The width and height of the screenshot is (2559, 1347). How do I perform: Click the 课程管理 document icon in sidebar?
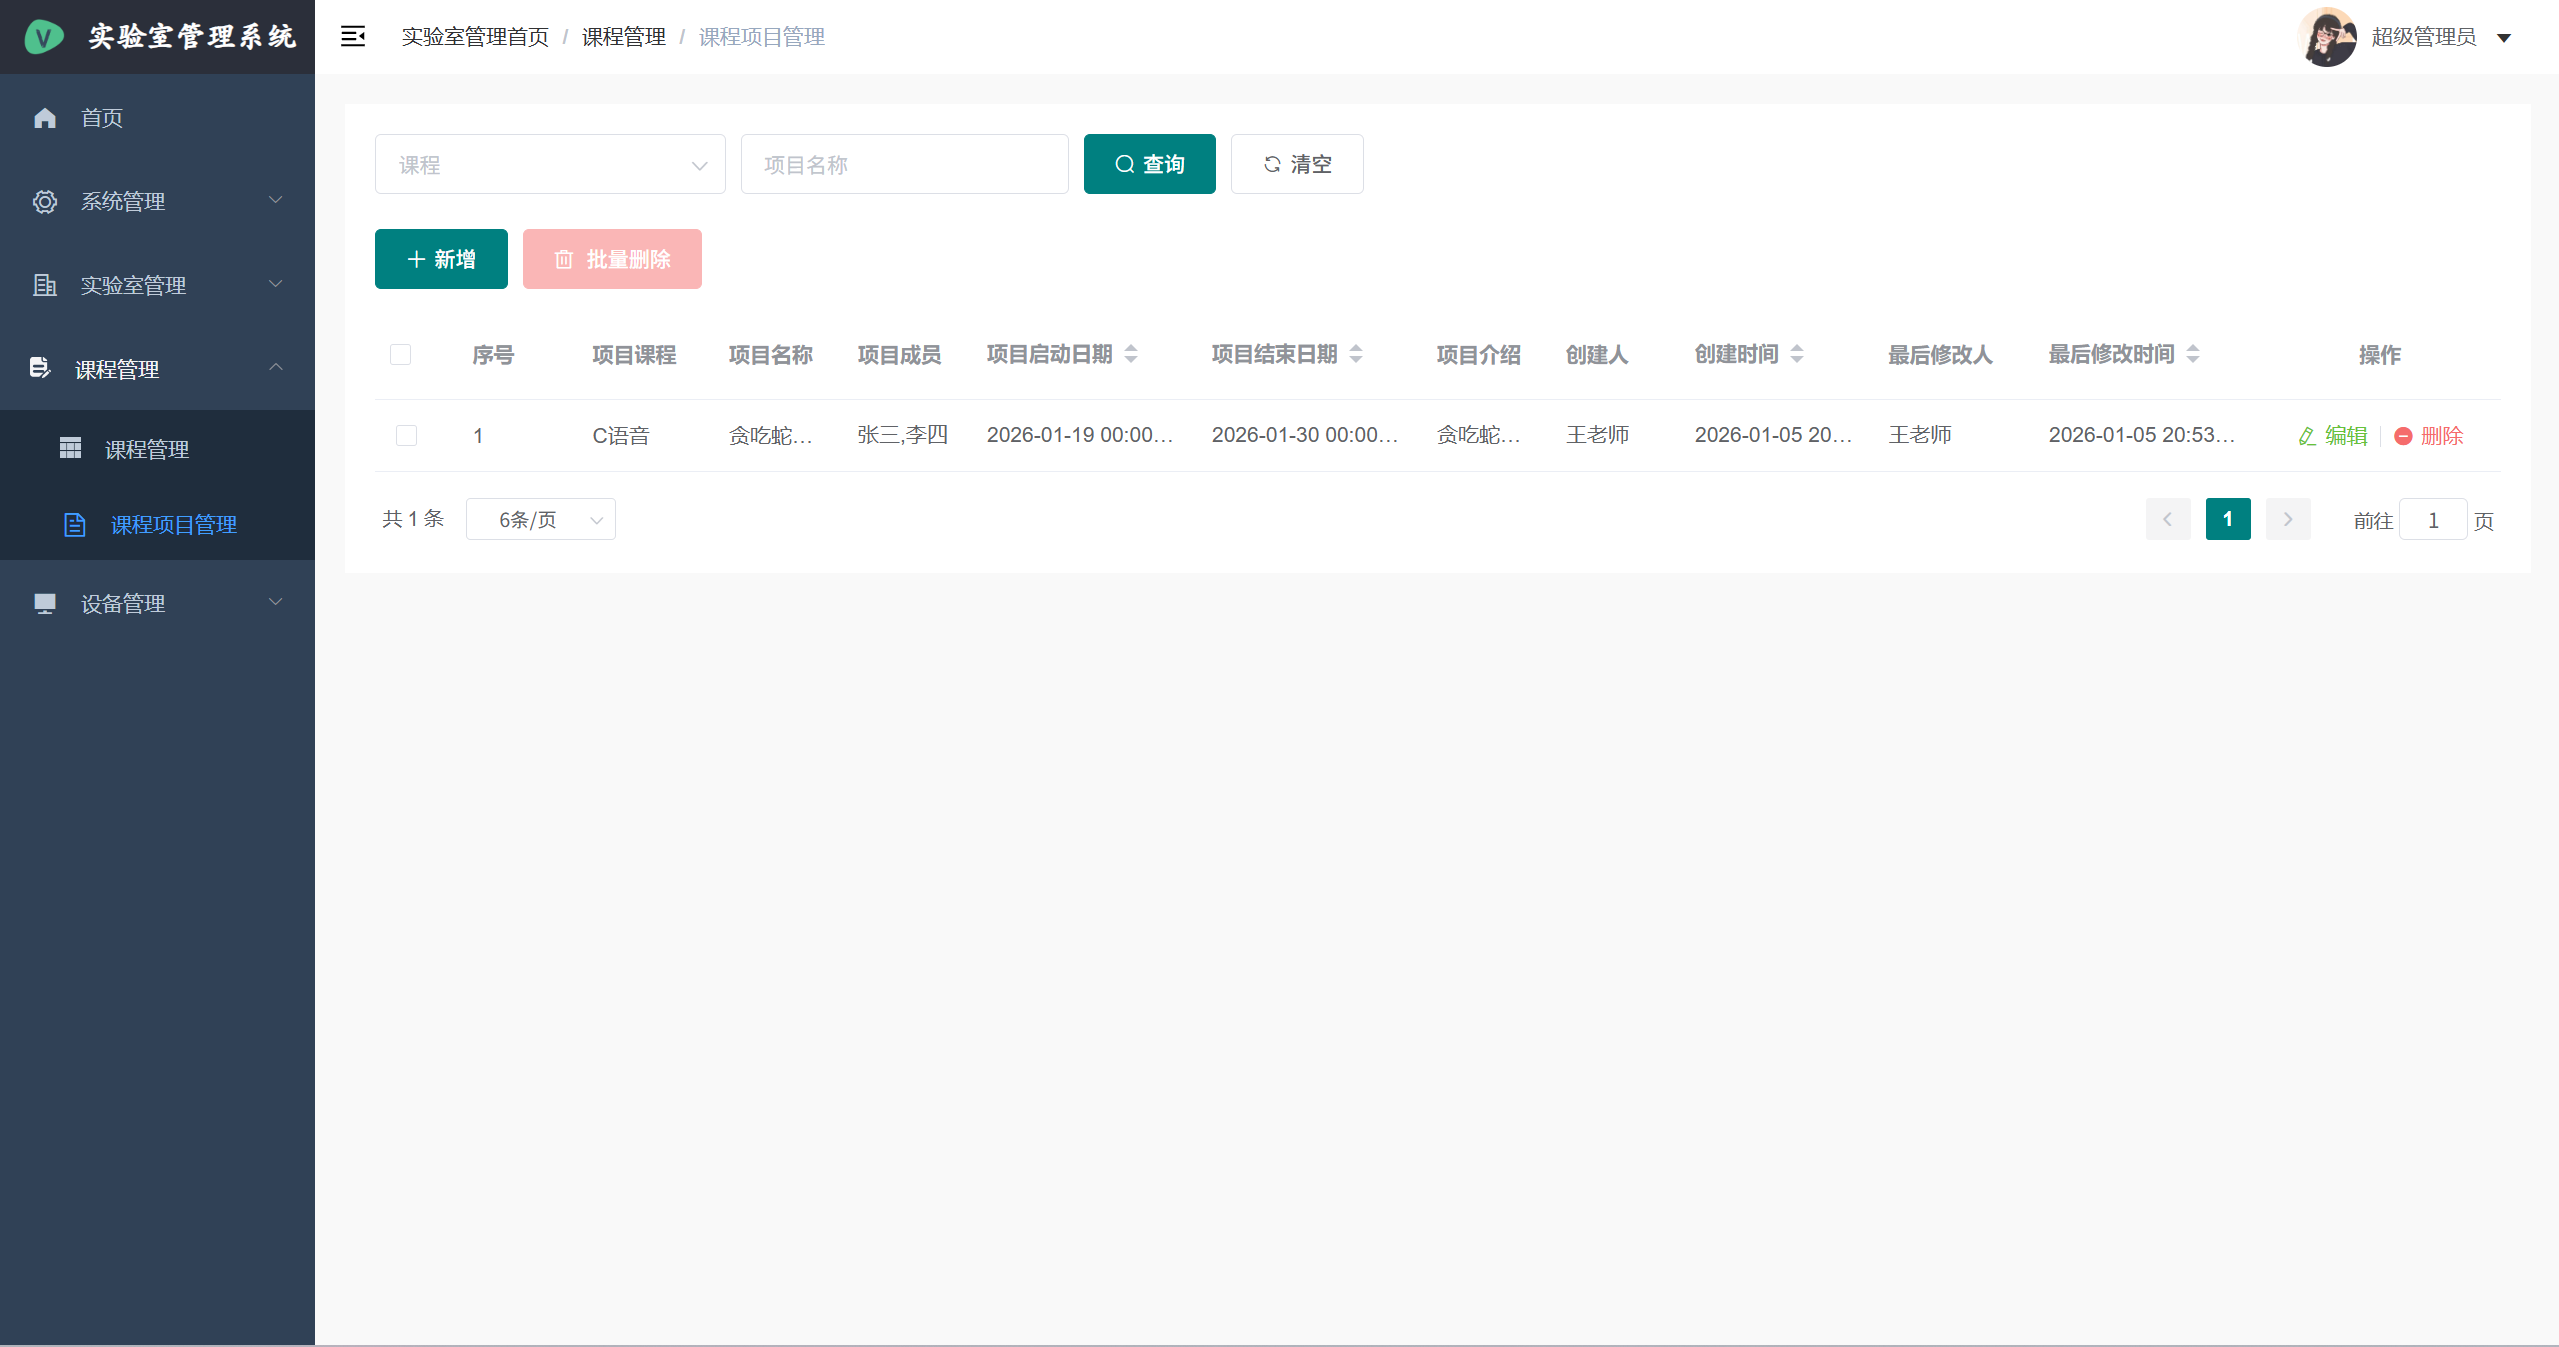click(x=39, y=368)
